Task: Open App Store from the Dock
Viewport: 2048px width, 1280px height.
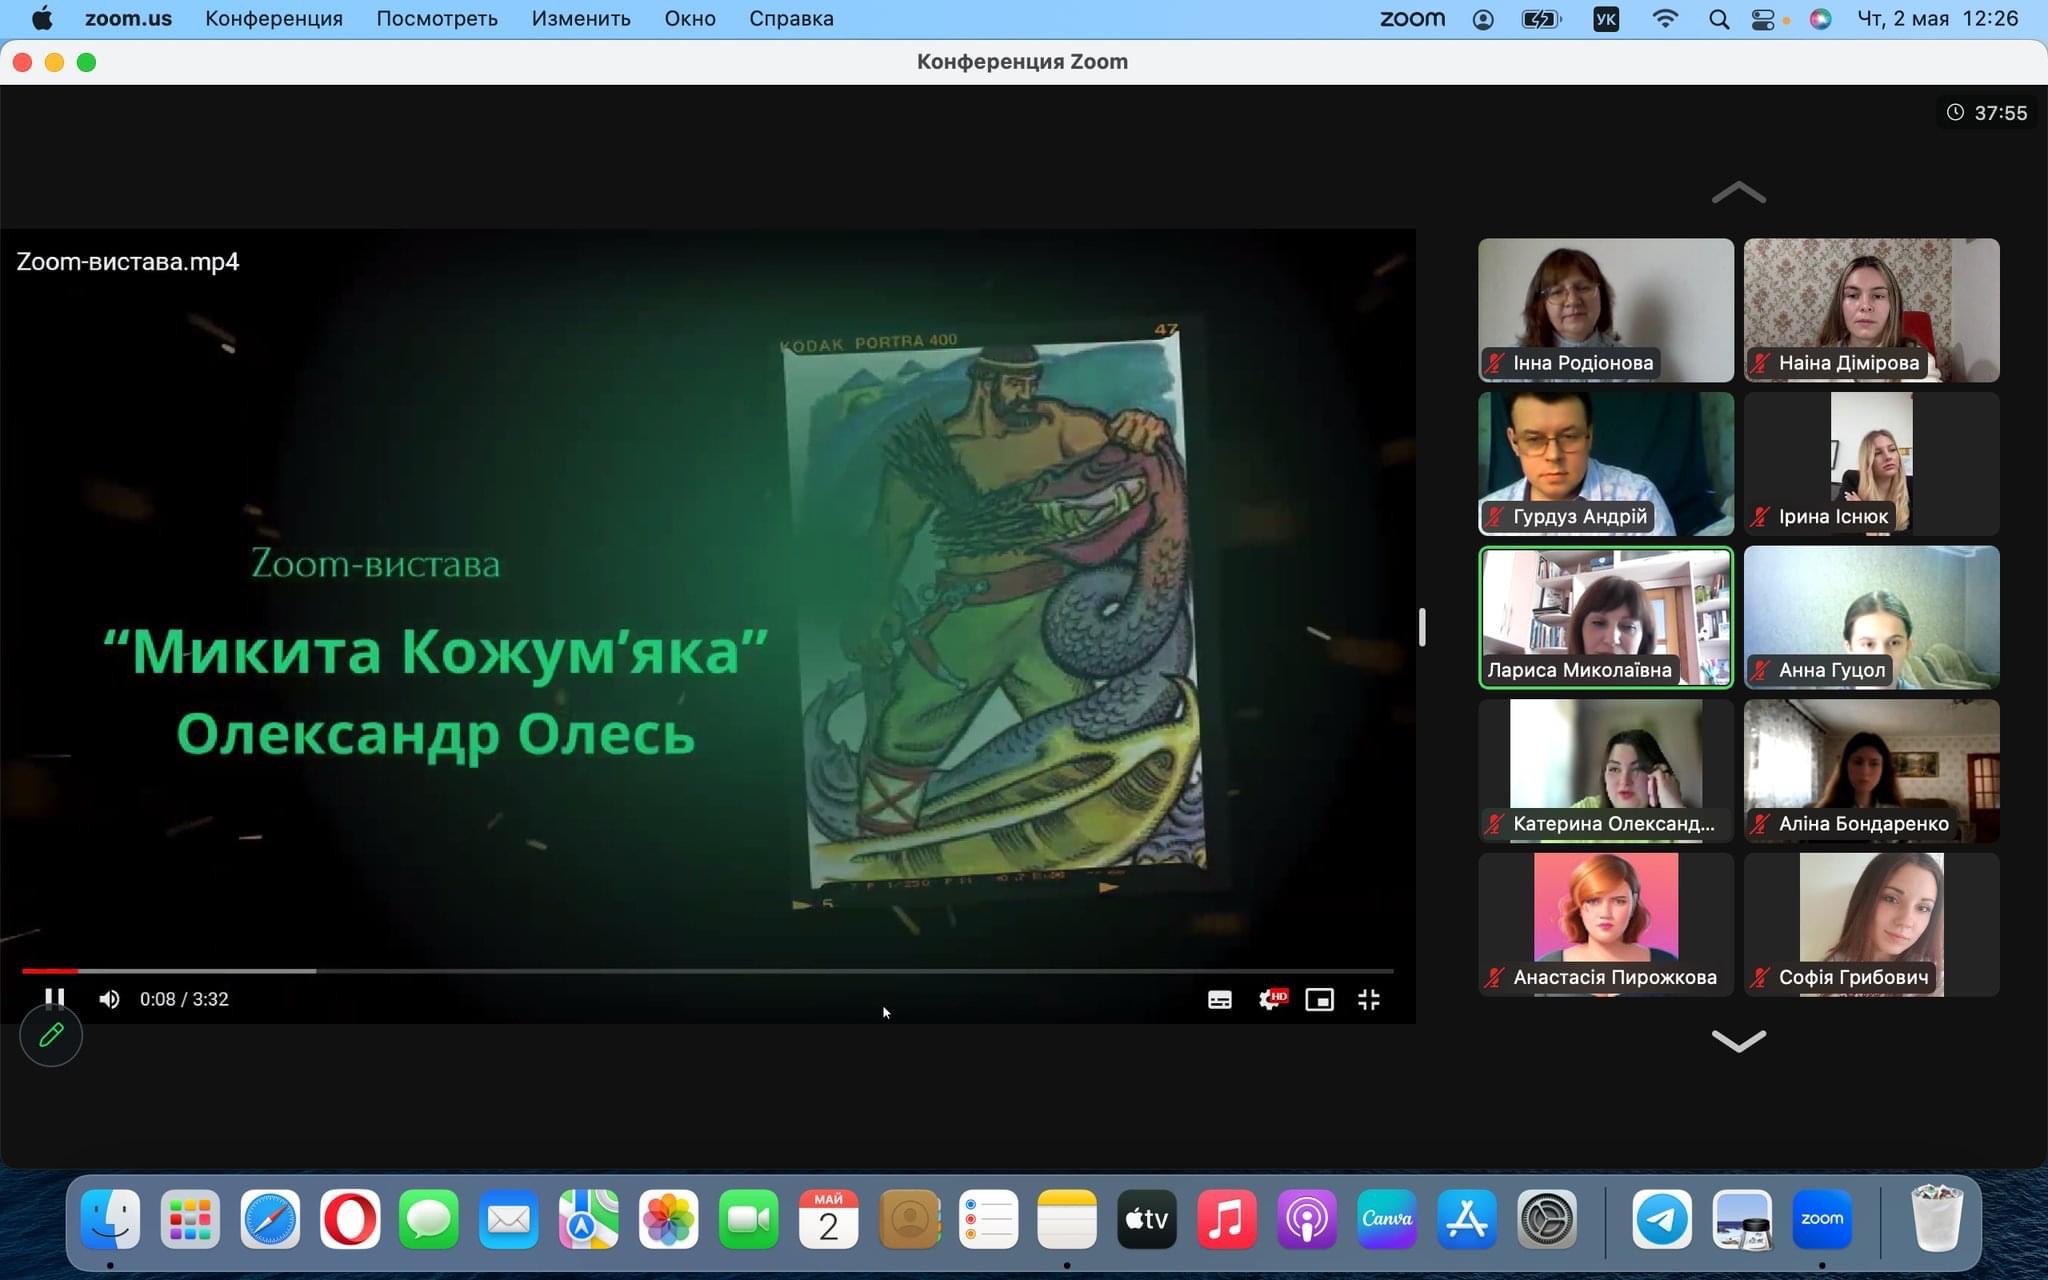Action: pyautogui.click(x=1467, y=1219)
